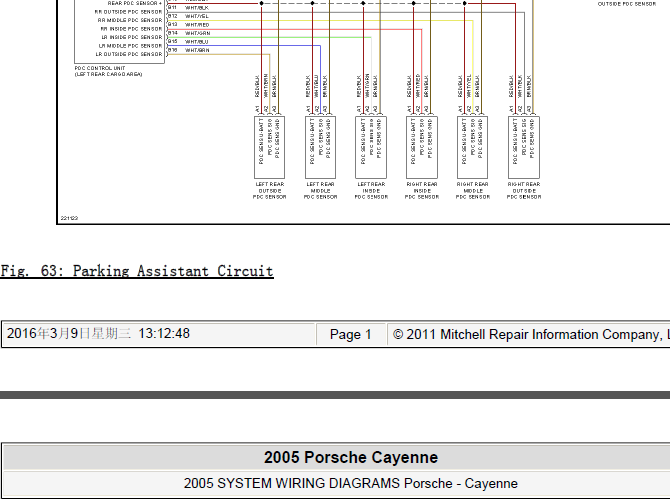Click pin number B16 on control unit
Screen dimensions: 670x499
(173, 50)
